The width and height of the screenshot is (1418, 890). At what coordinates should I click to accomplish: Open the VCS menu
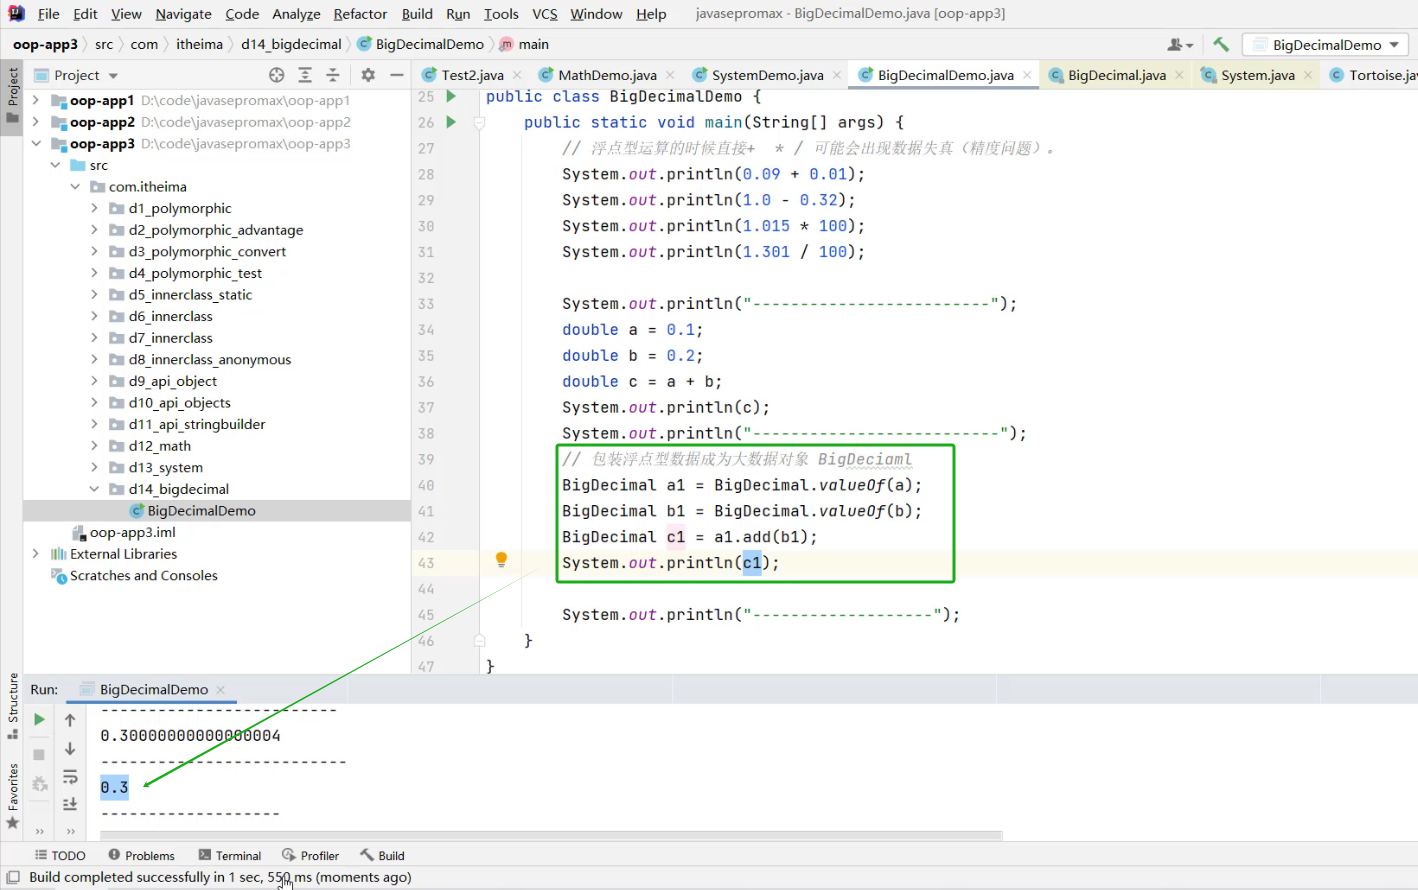[x=545, y=14]
